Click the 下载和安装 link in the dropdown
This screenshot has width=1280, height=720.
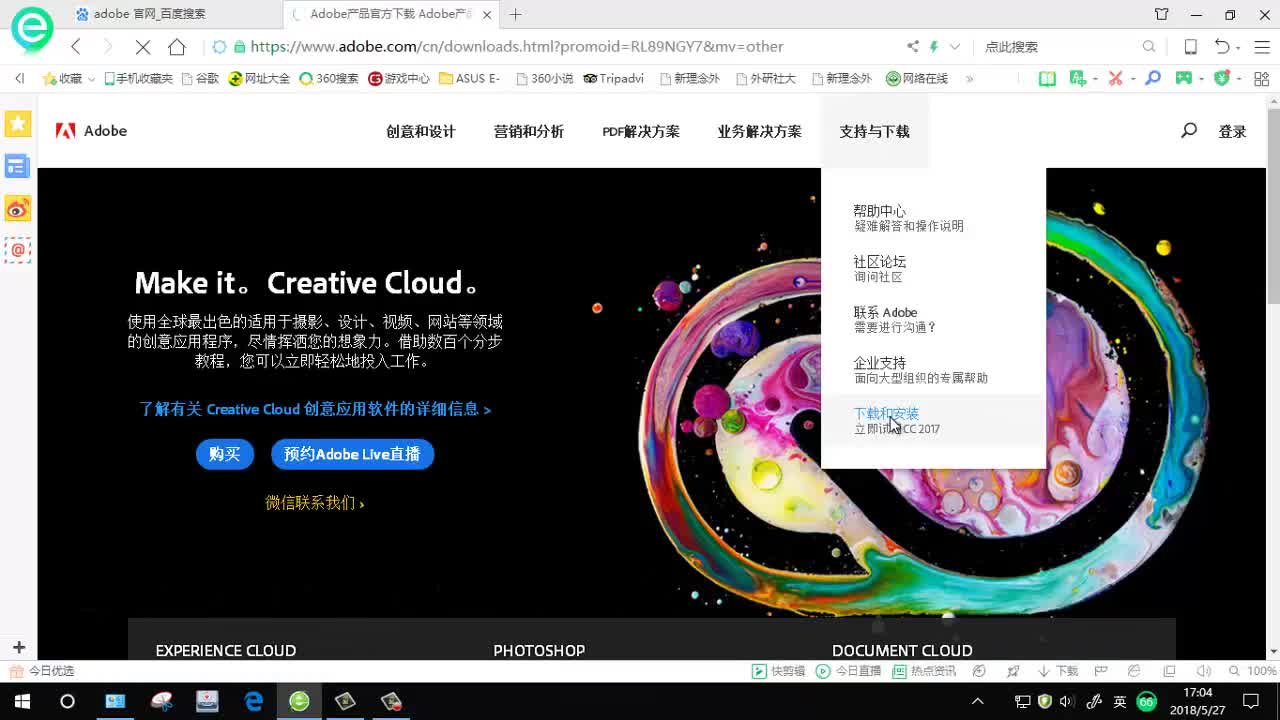(x=884, y=413)
